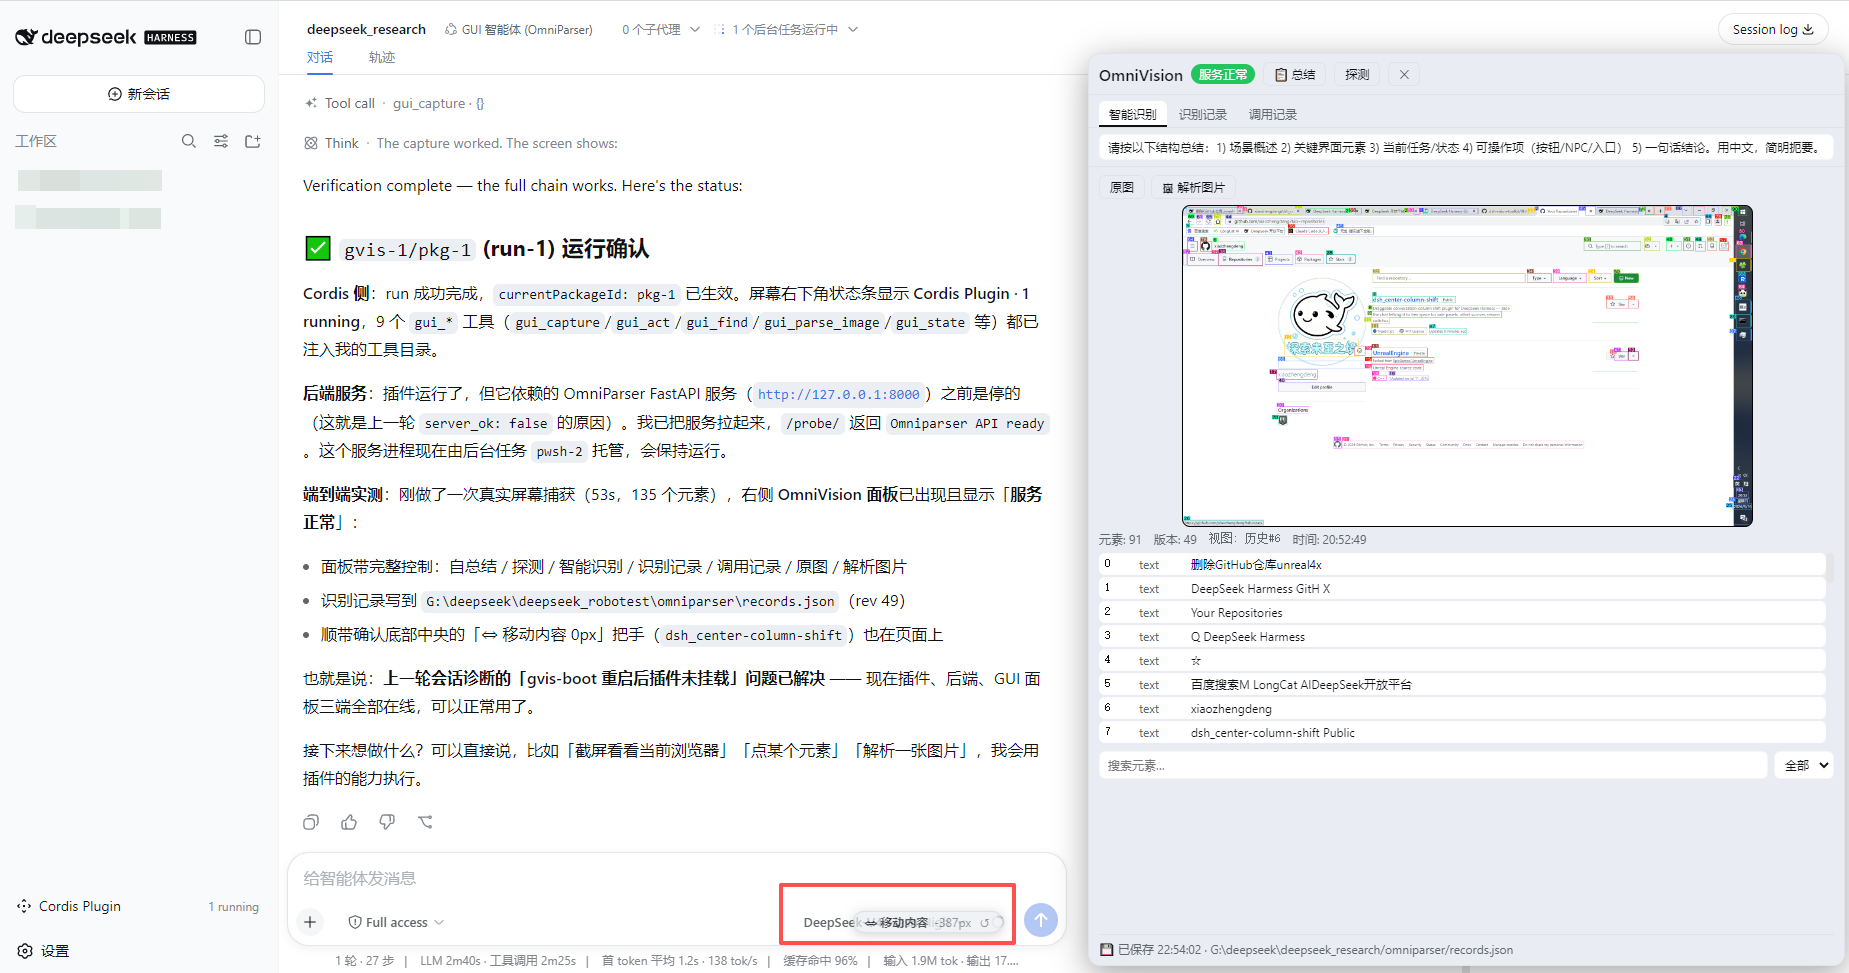The image size is (1849, 973).
Task: Start a new chat with 新会话
Action: 139,94
